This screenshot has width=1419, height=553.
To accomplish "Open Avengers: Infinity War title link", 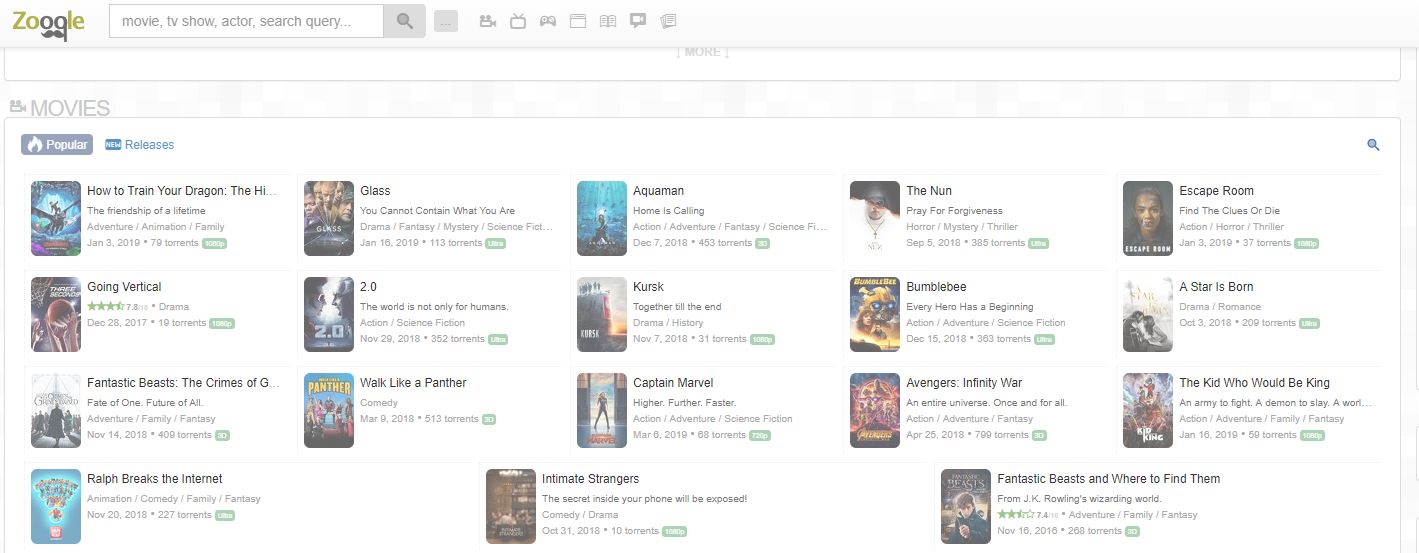I will [964, 383].
